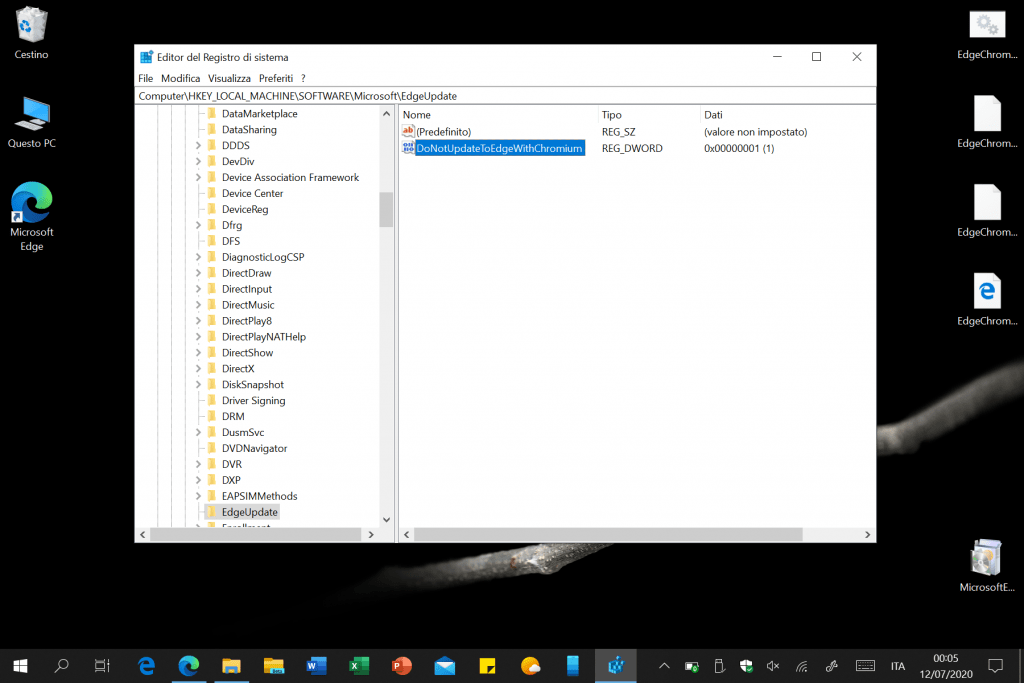The height and width of the screenshot is (683, 1024).
Task: Open the Modifica menu
Action: coord(181,78)
